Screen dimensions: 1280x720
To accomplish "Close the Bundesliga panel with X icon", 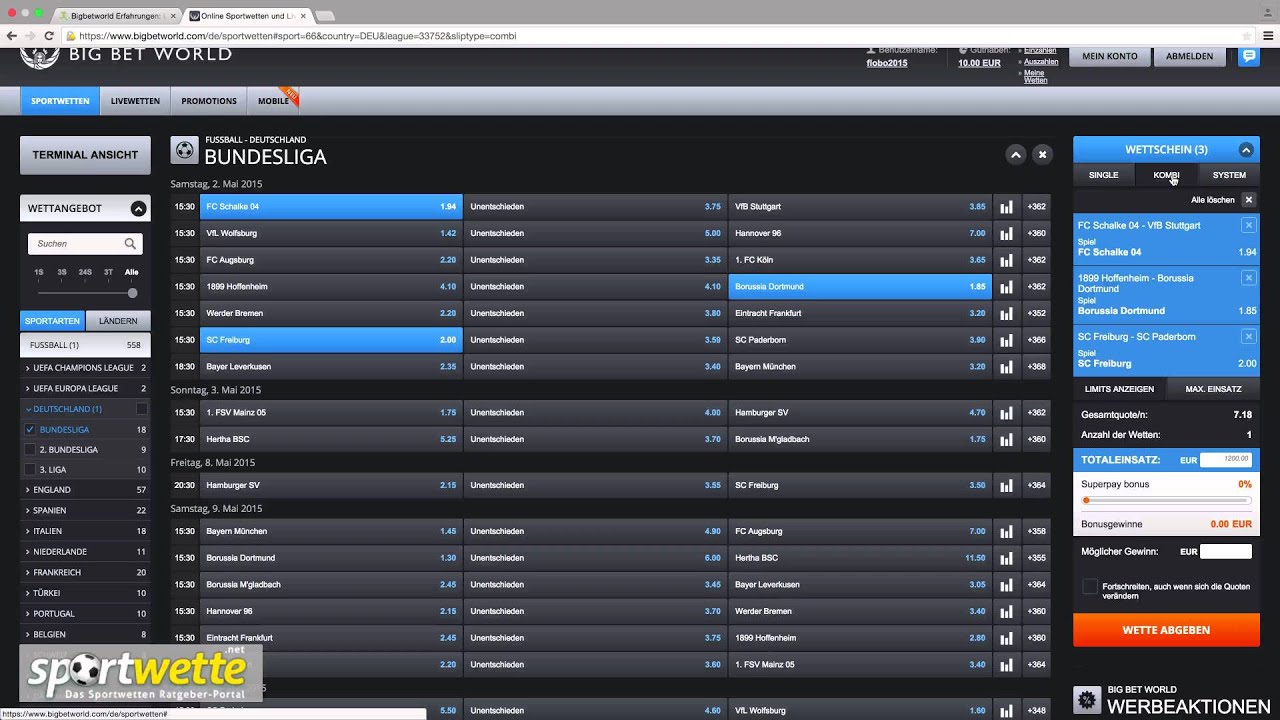I will coord(1042,154).
